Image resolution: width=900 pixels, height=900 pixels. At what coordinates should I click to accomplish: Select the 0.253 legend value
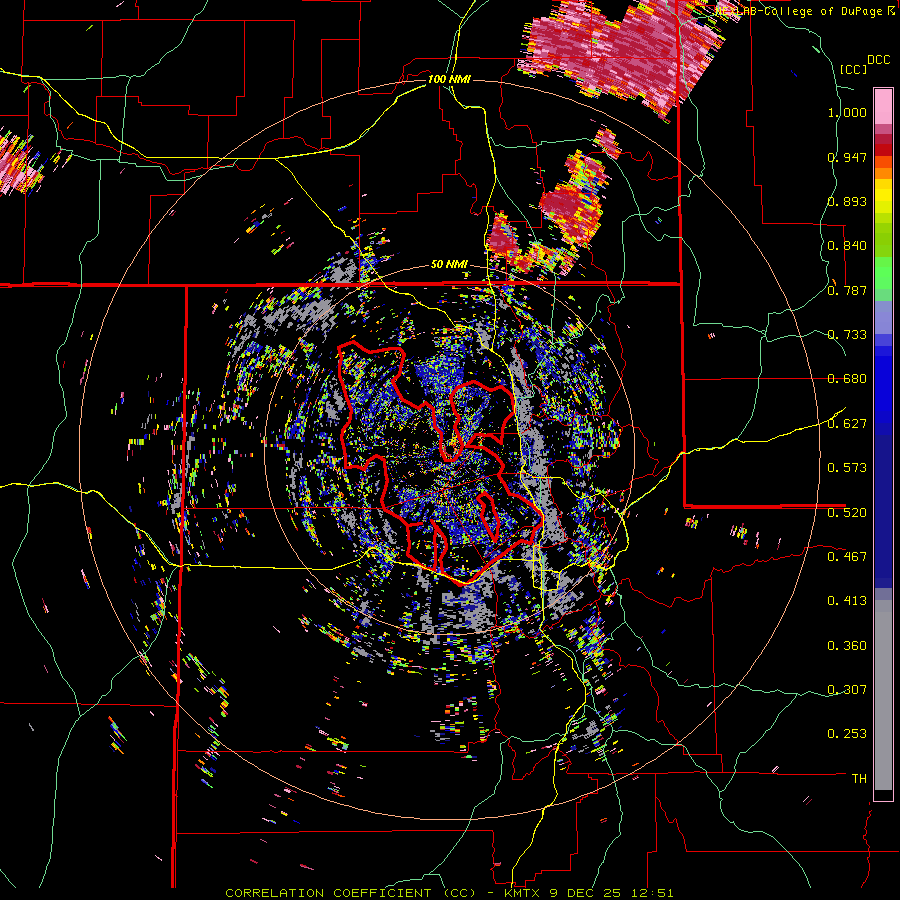pos(847,734)
